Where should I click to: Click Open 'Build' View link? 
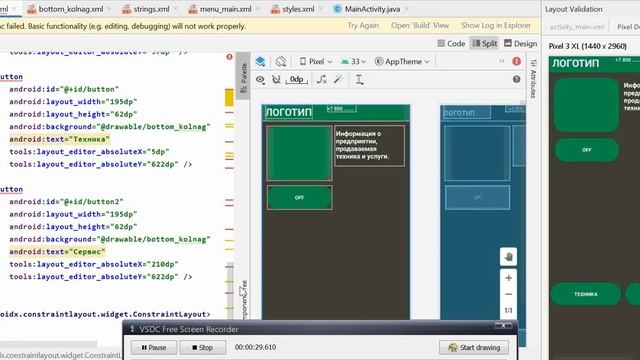[x=420, y=26]
